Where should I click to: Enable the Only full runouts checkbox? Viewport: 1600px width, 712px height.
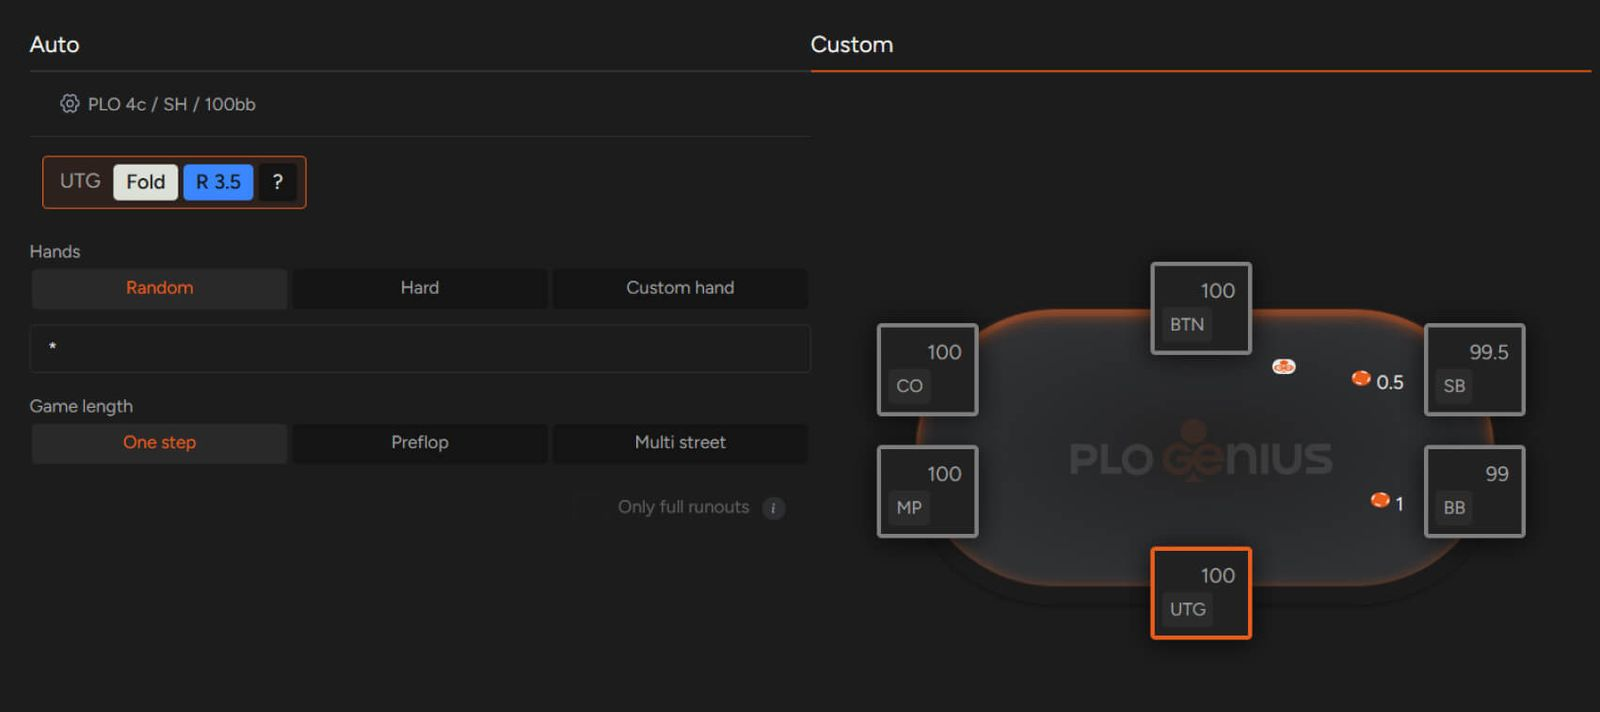[x=590, y=507]
